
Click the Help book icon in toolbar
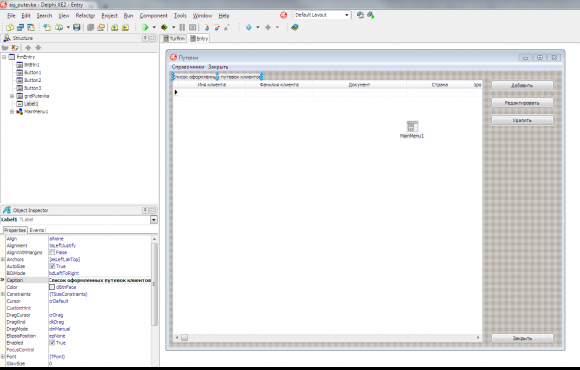295,27
